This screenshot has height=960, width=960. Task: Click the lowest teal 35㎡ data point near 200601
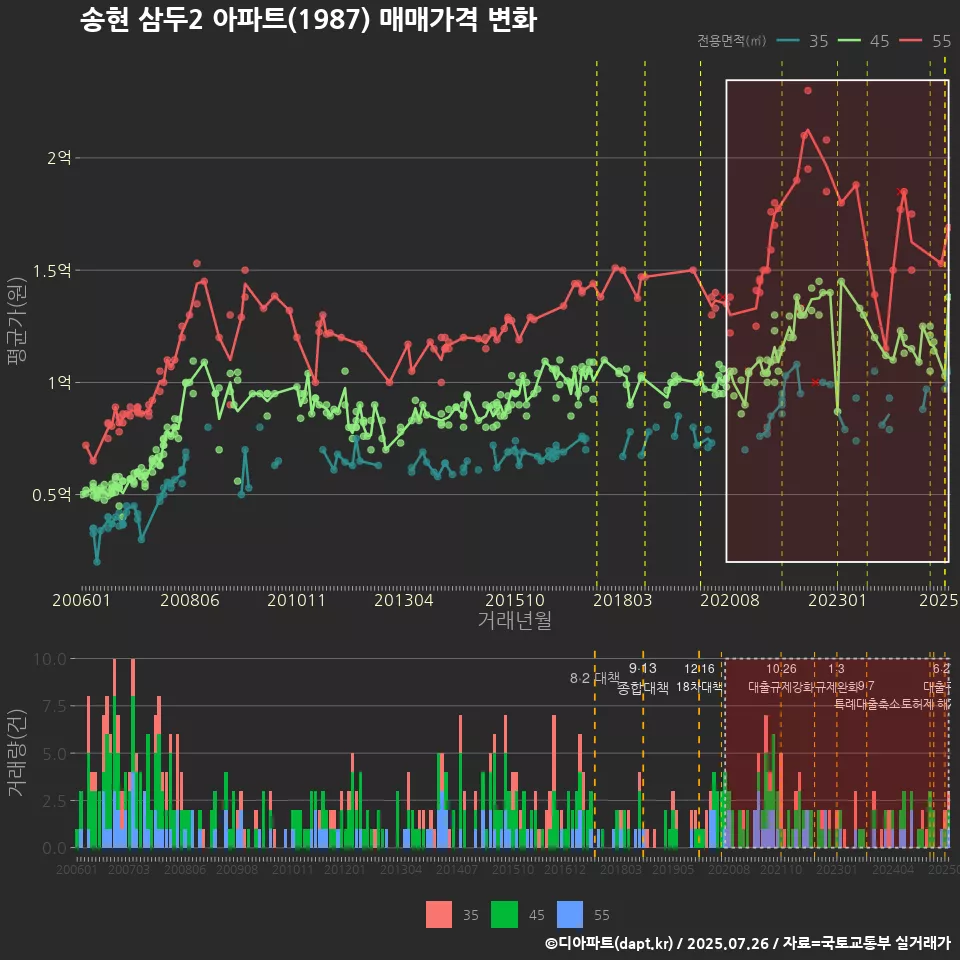click(x=97, y=561)
